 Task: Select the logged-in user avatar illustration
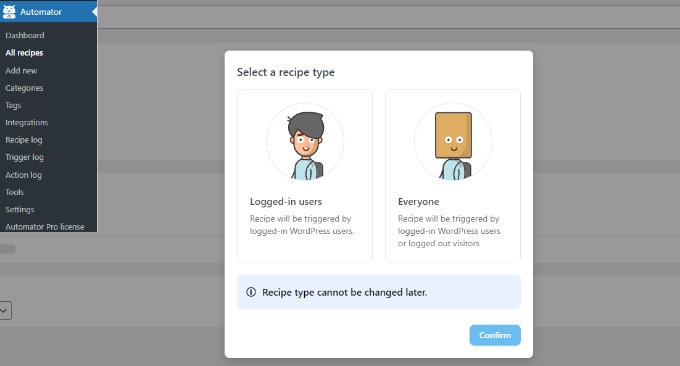[x=305, y=141]
